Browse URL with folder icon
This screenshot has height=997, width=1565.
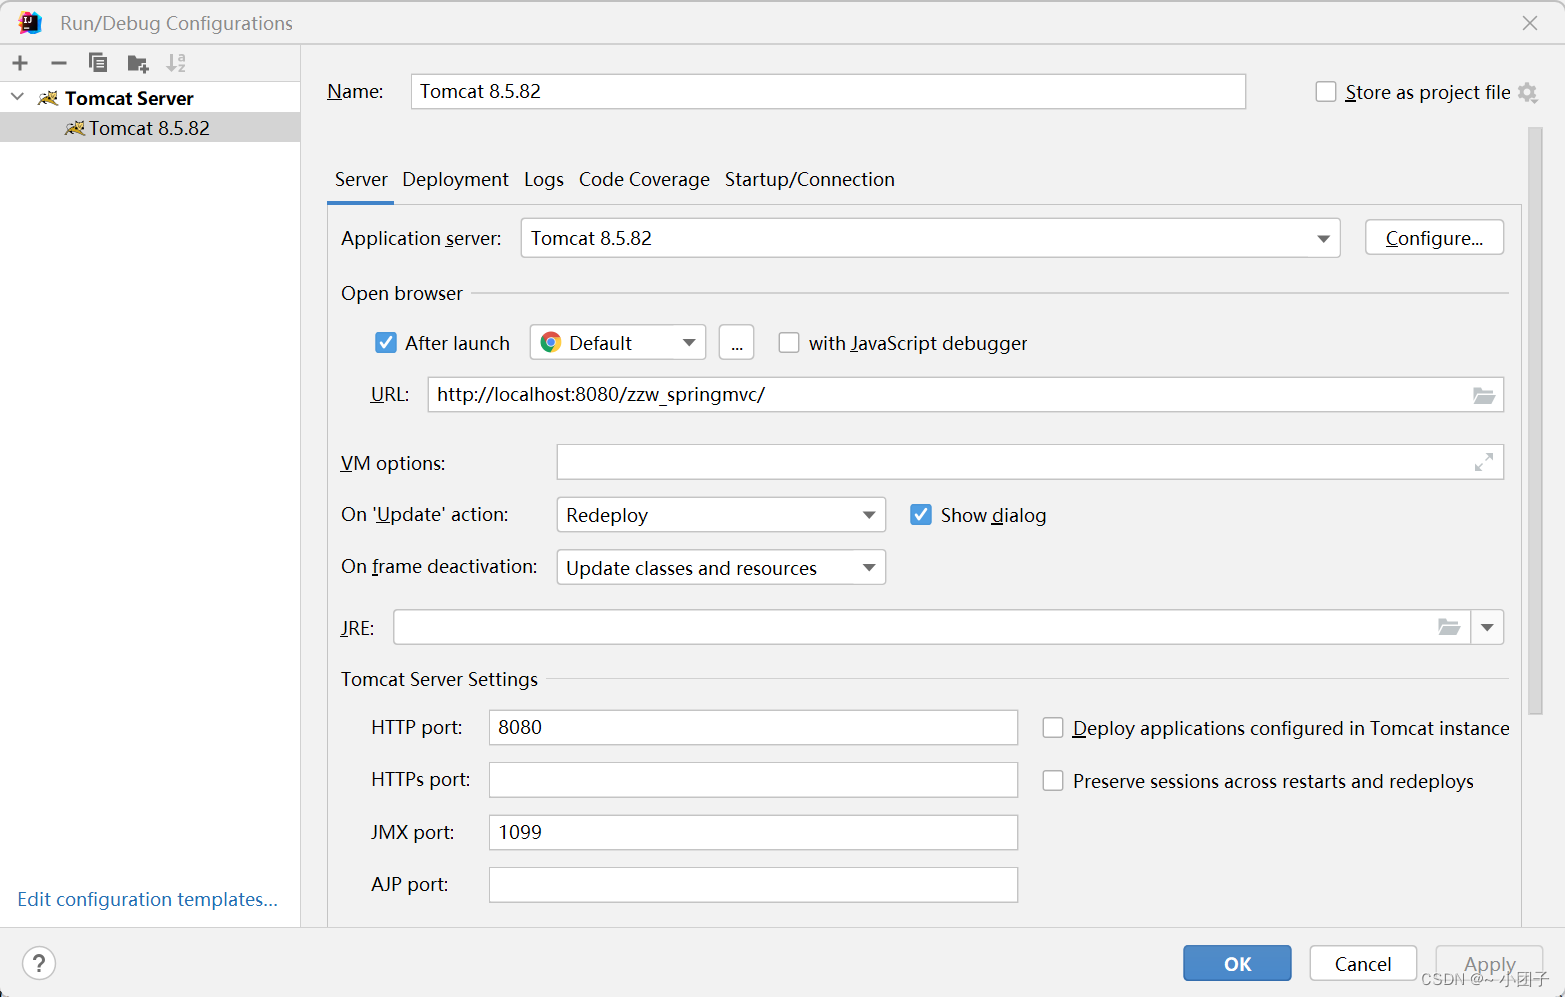tap(1484, 395)
